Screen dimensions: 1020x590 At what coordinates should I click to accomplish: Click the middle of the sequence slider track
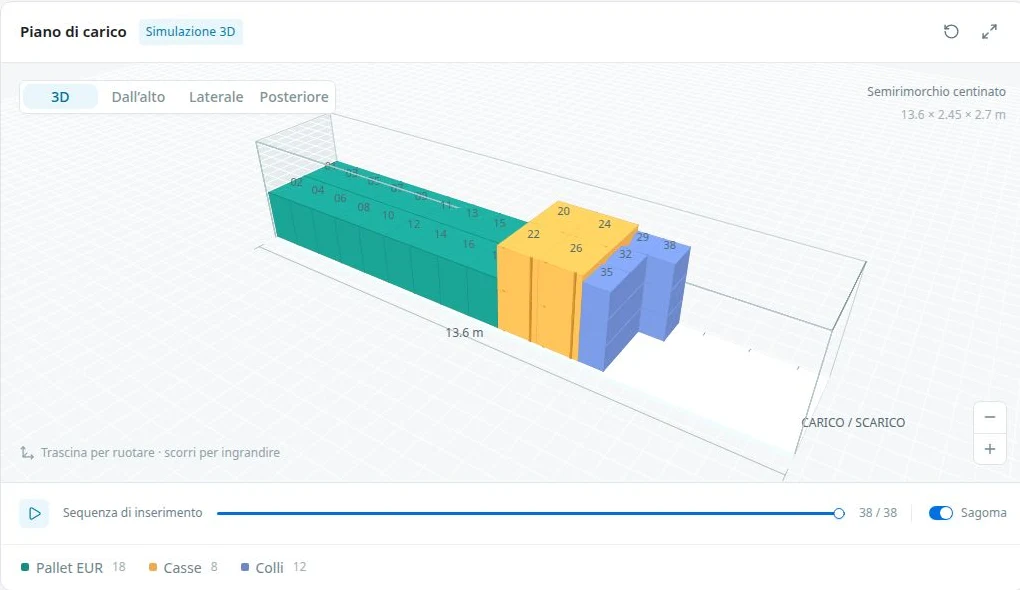point(528,513)
